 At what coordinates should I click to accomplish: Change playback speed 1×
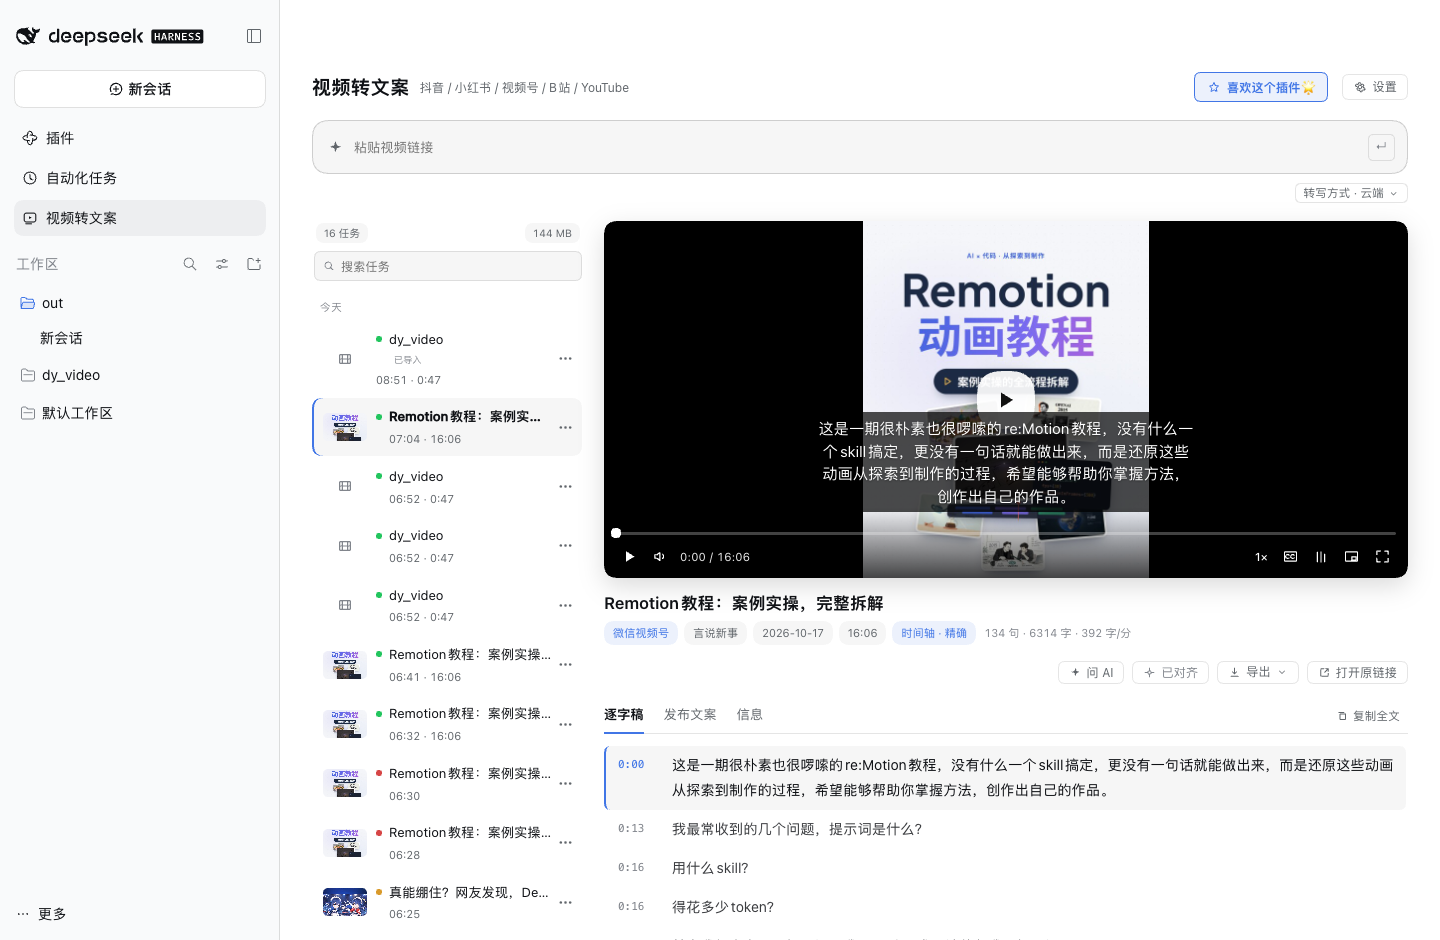[x=1261, y=557]
